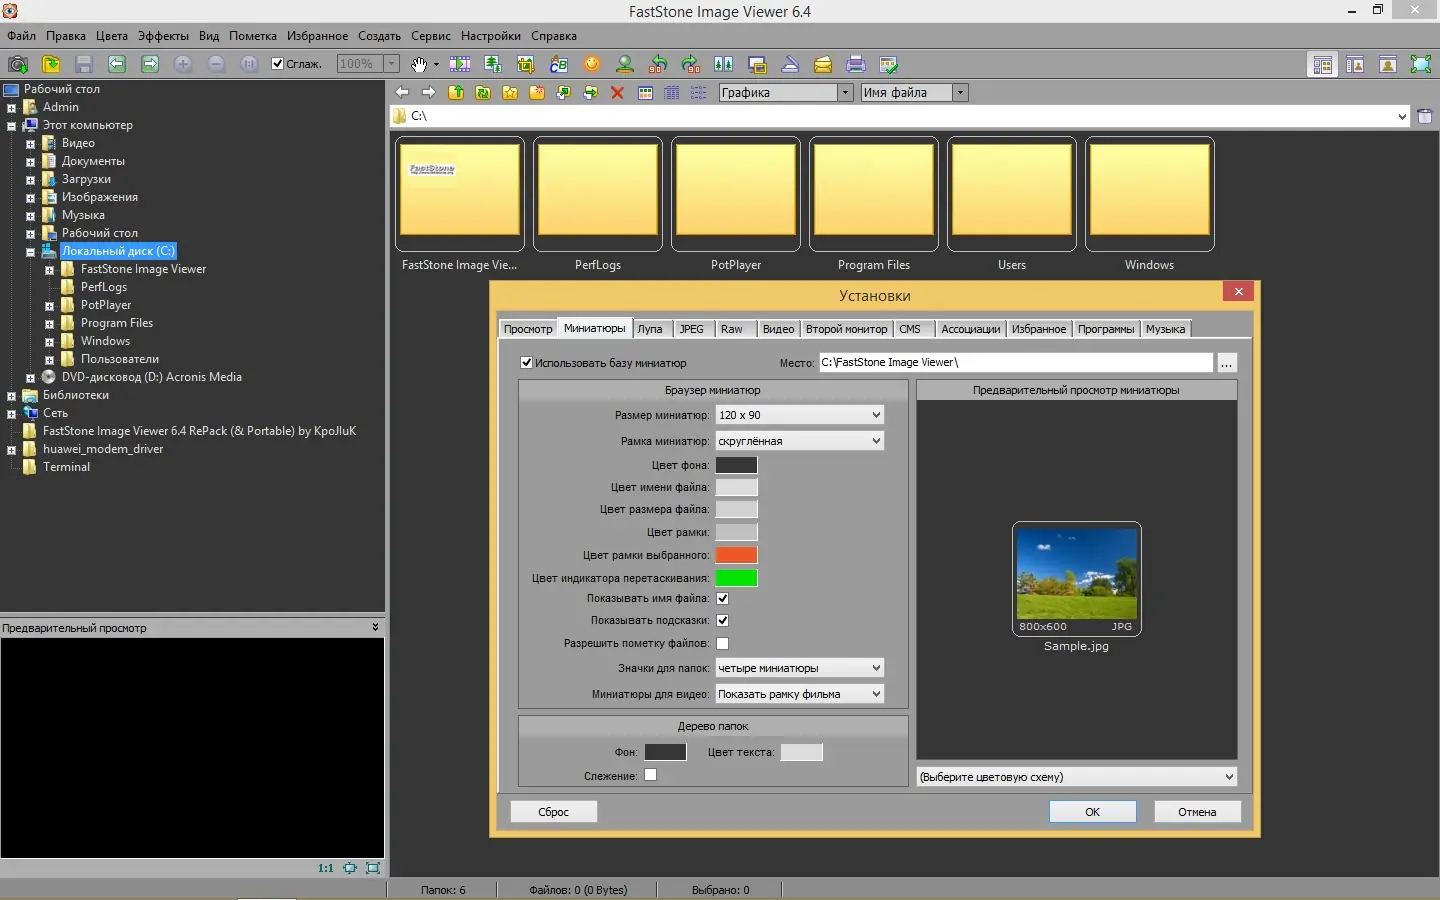
Task: Rotate the image left 90 degrees
Action: (658, 64)
